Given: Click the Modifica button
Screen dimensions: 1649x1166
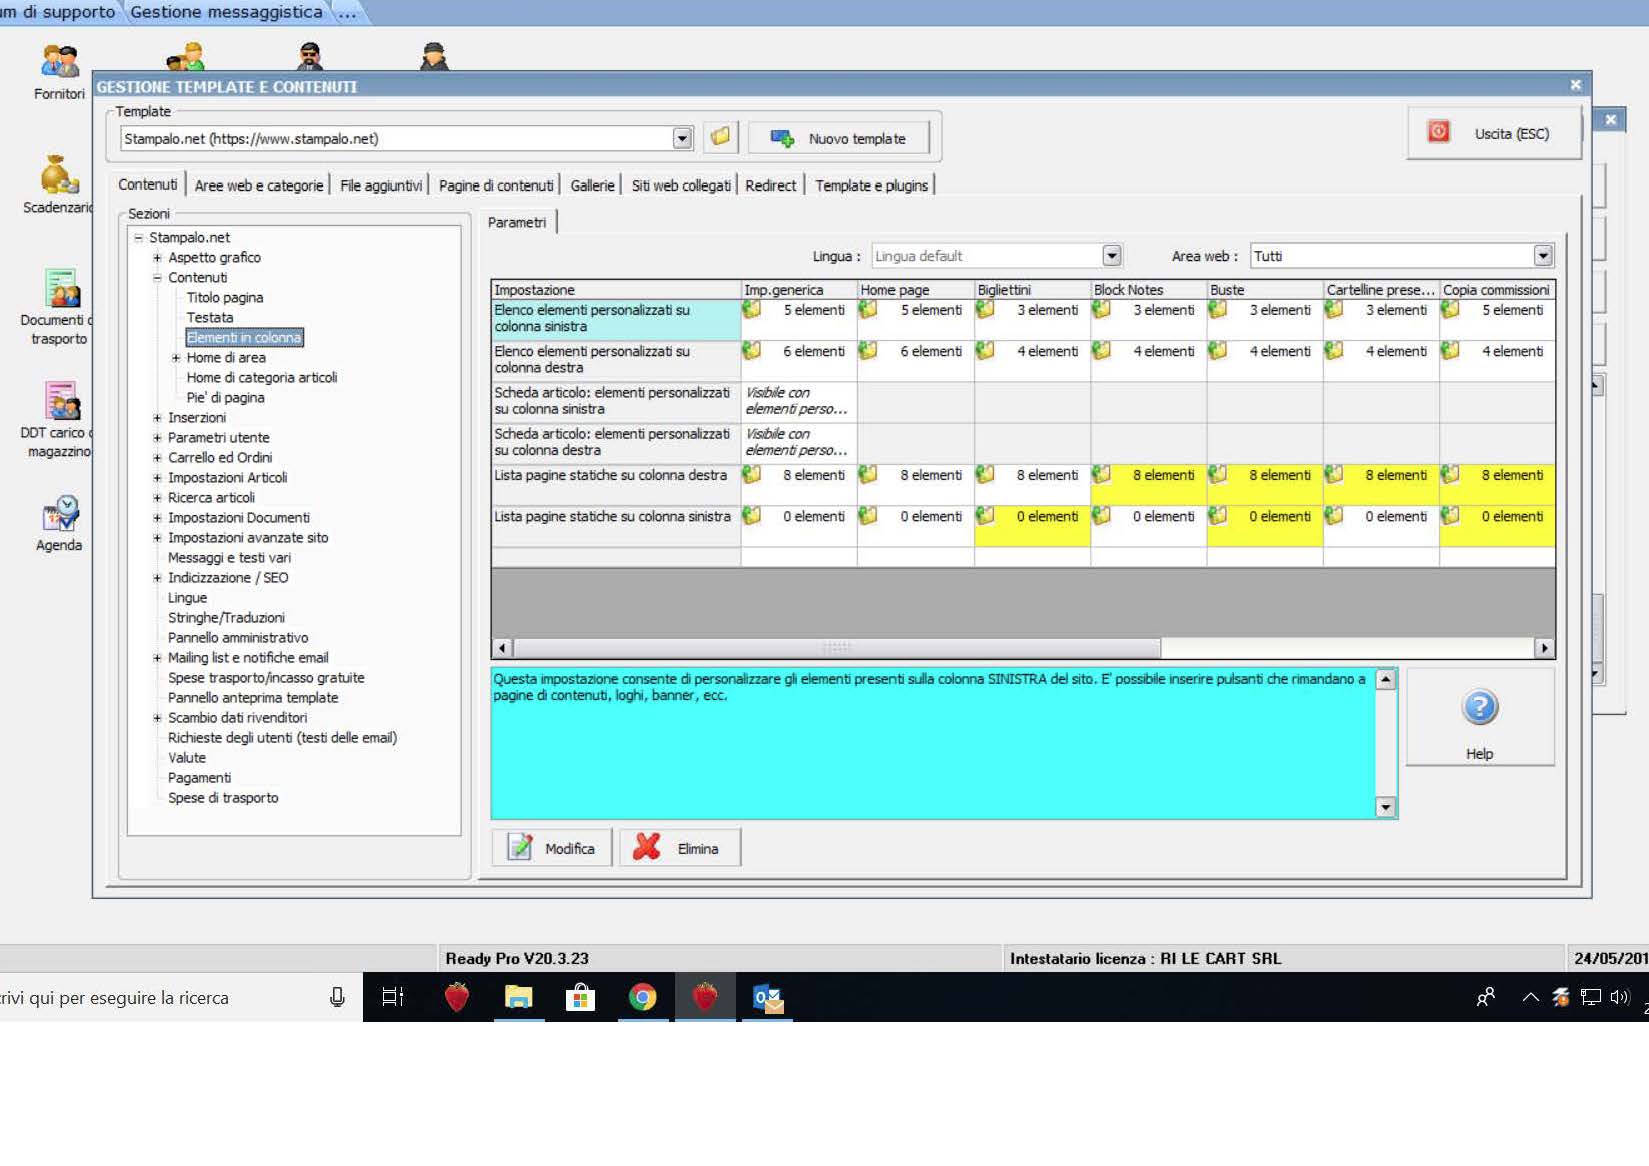Looking at the screenshot, I should pos(552,848).
